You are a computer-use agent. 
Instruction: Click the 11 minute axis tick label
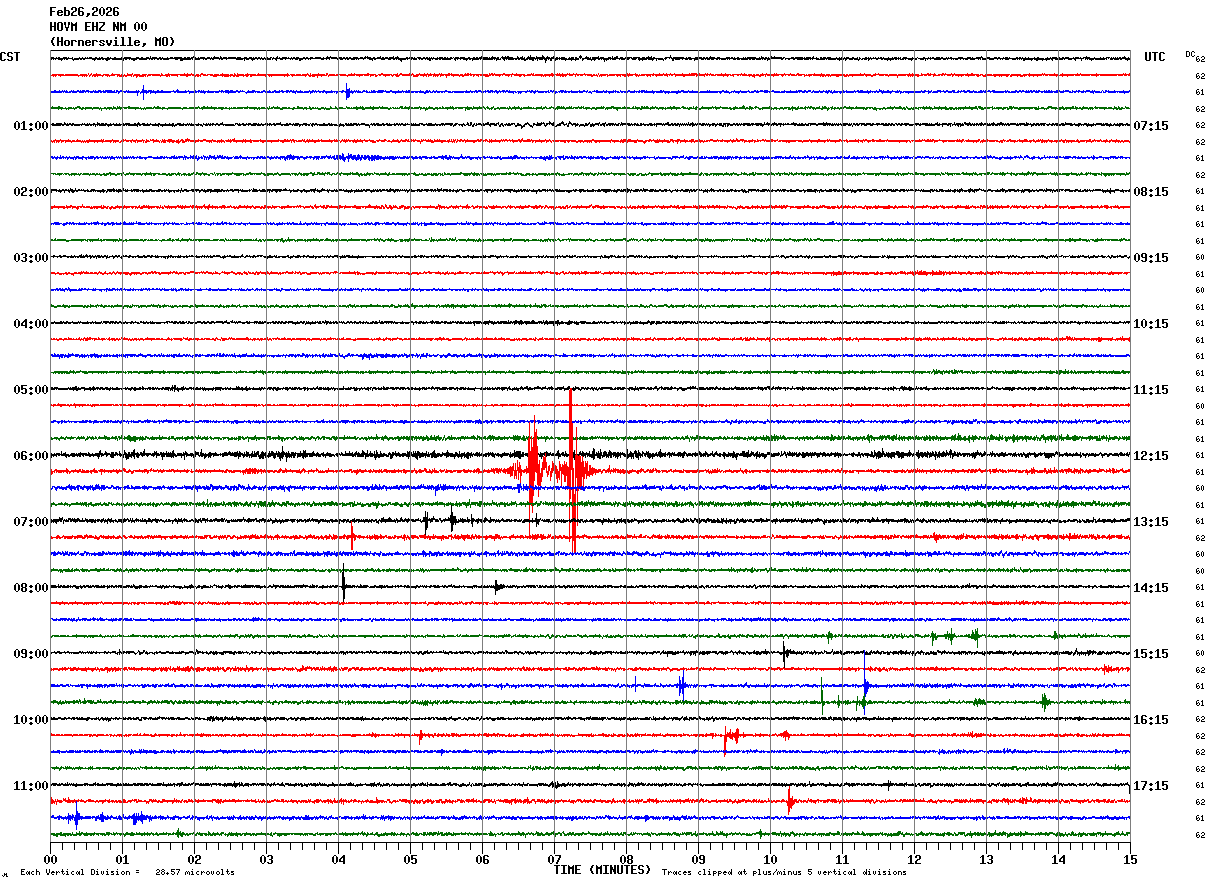(x=842, y=859)
